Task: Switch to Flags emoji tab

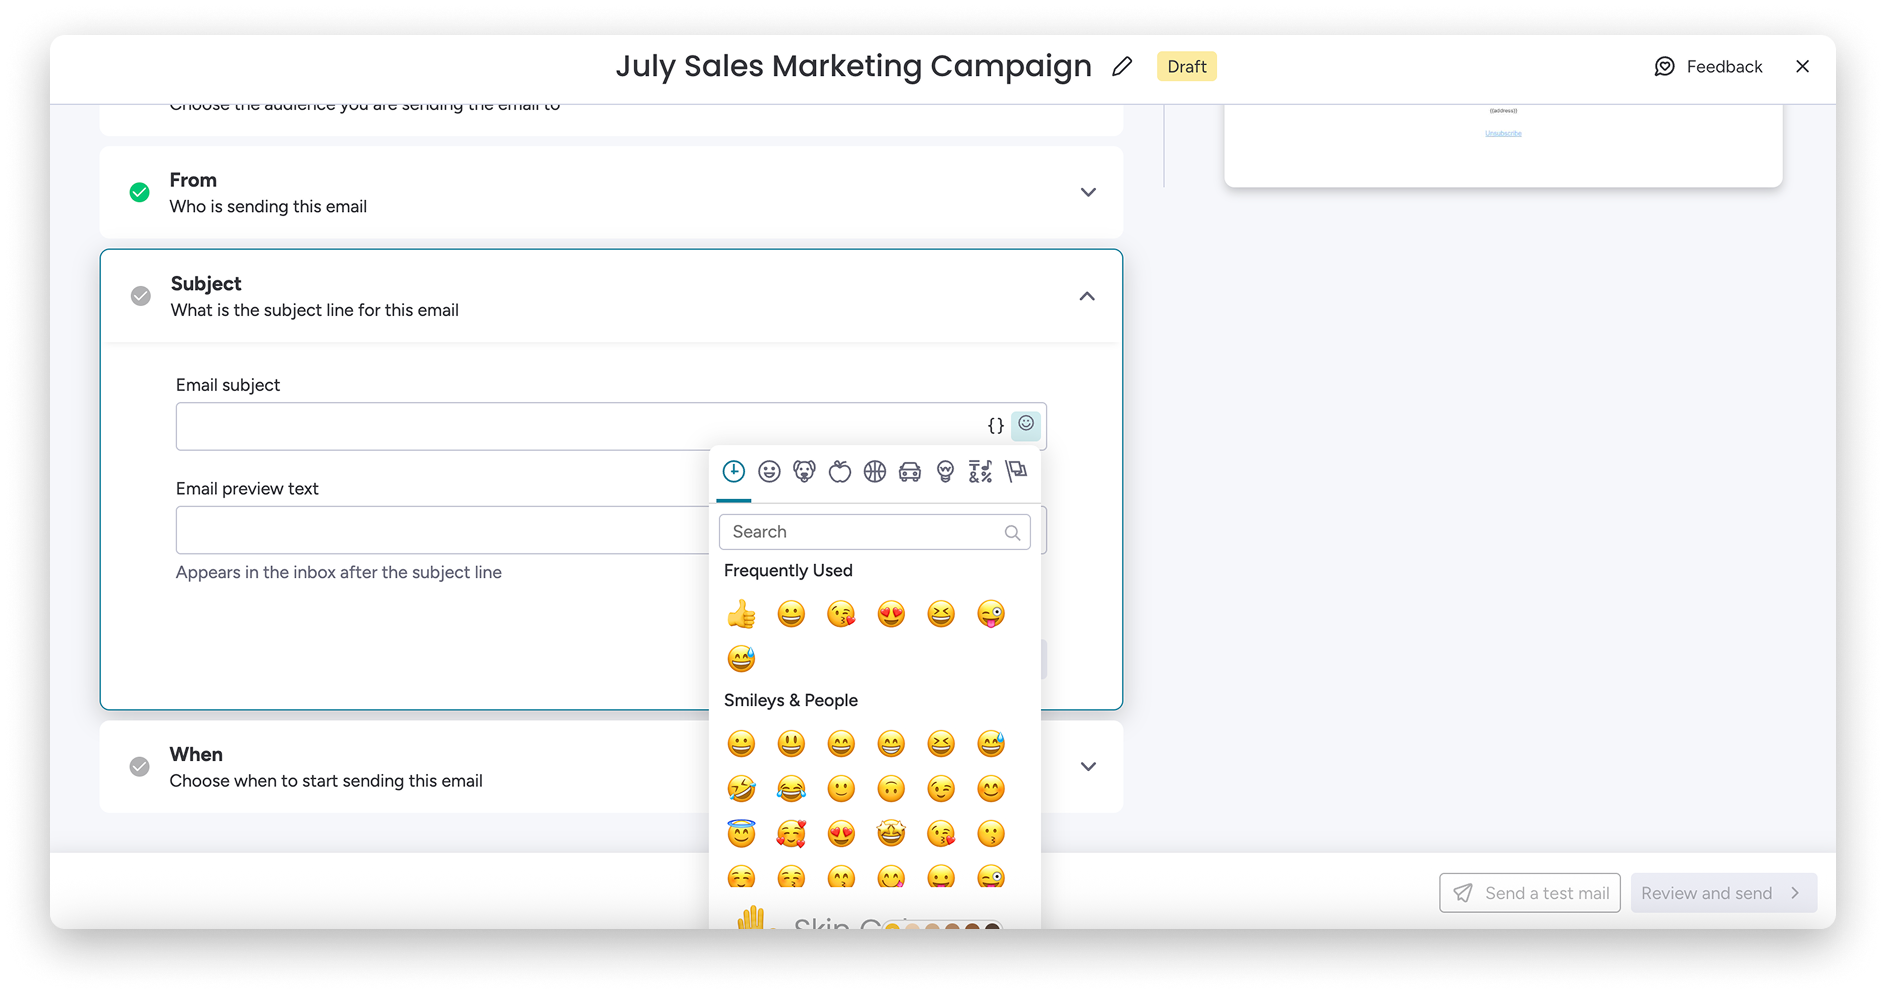Action: point(1016,471)
